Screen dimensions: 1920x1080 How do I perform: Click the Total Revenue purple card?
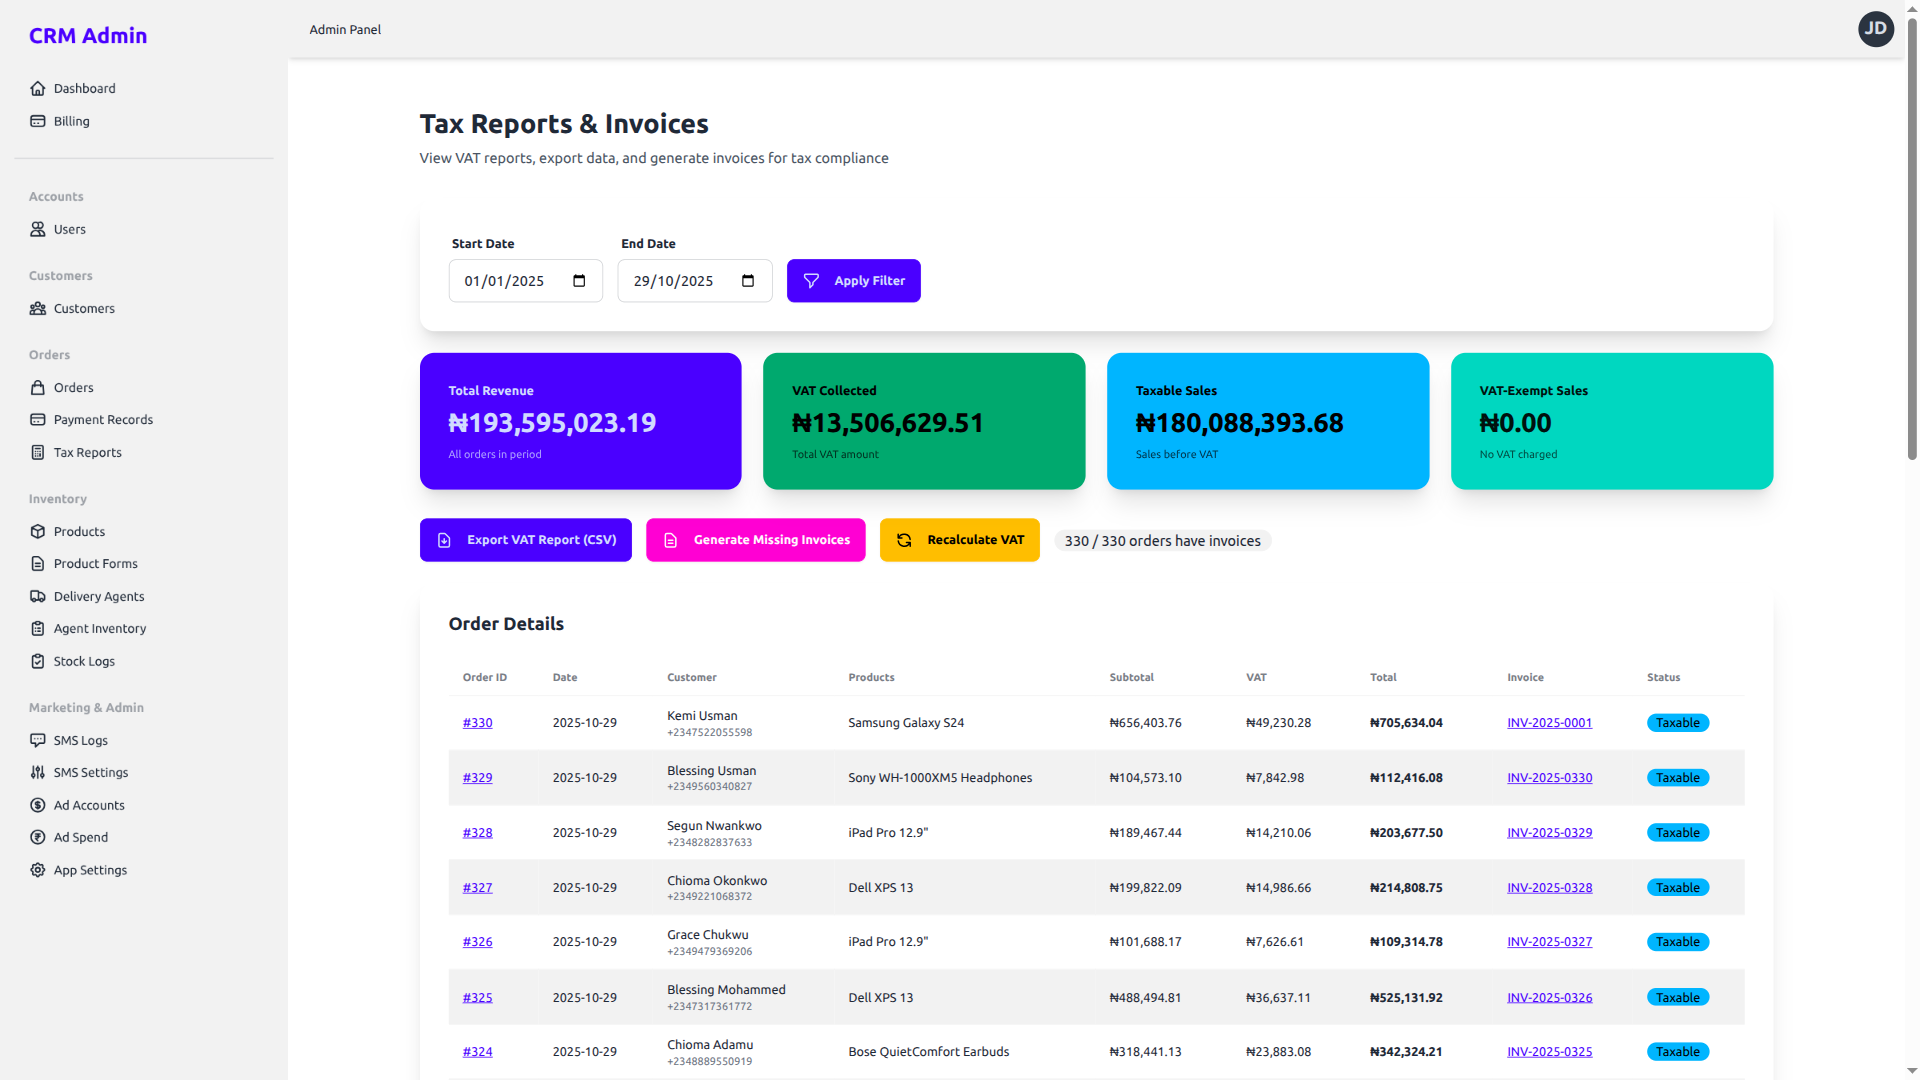580,421
